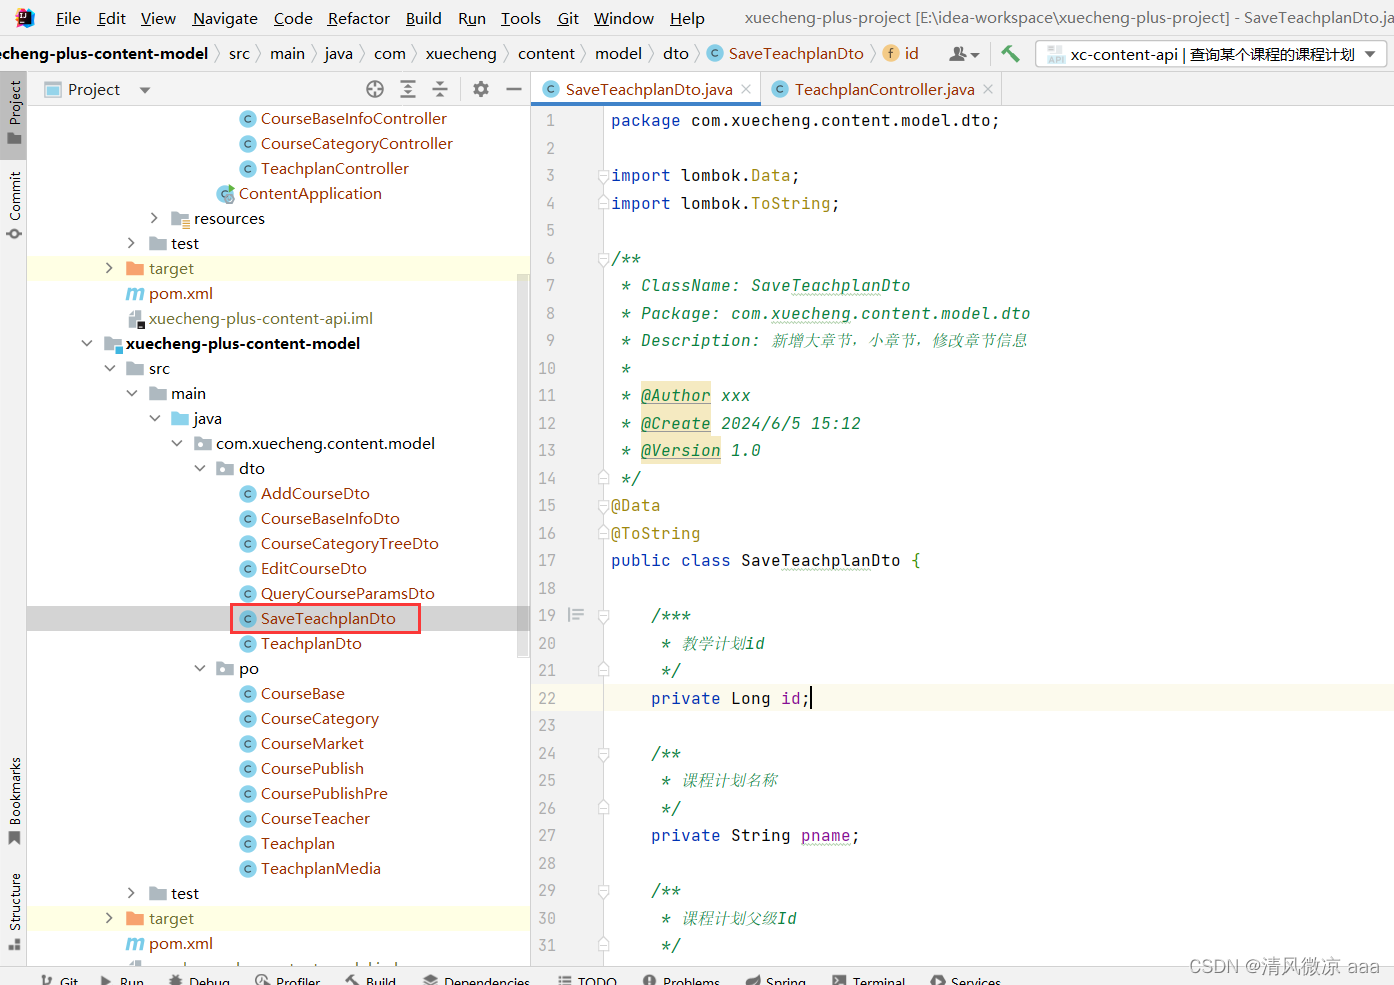This screenshot has height=985, width=1394.
Task: Open the Project view dropdown arrow
Action: coord(145,90)
